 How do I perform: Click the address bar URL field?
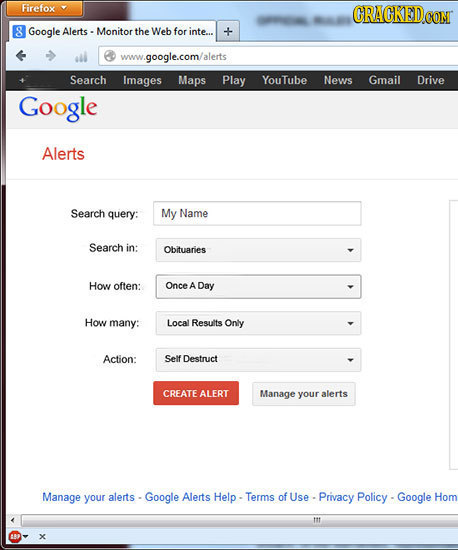[278, 56]
